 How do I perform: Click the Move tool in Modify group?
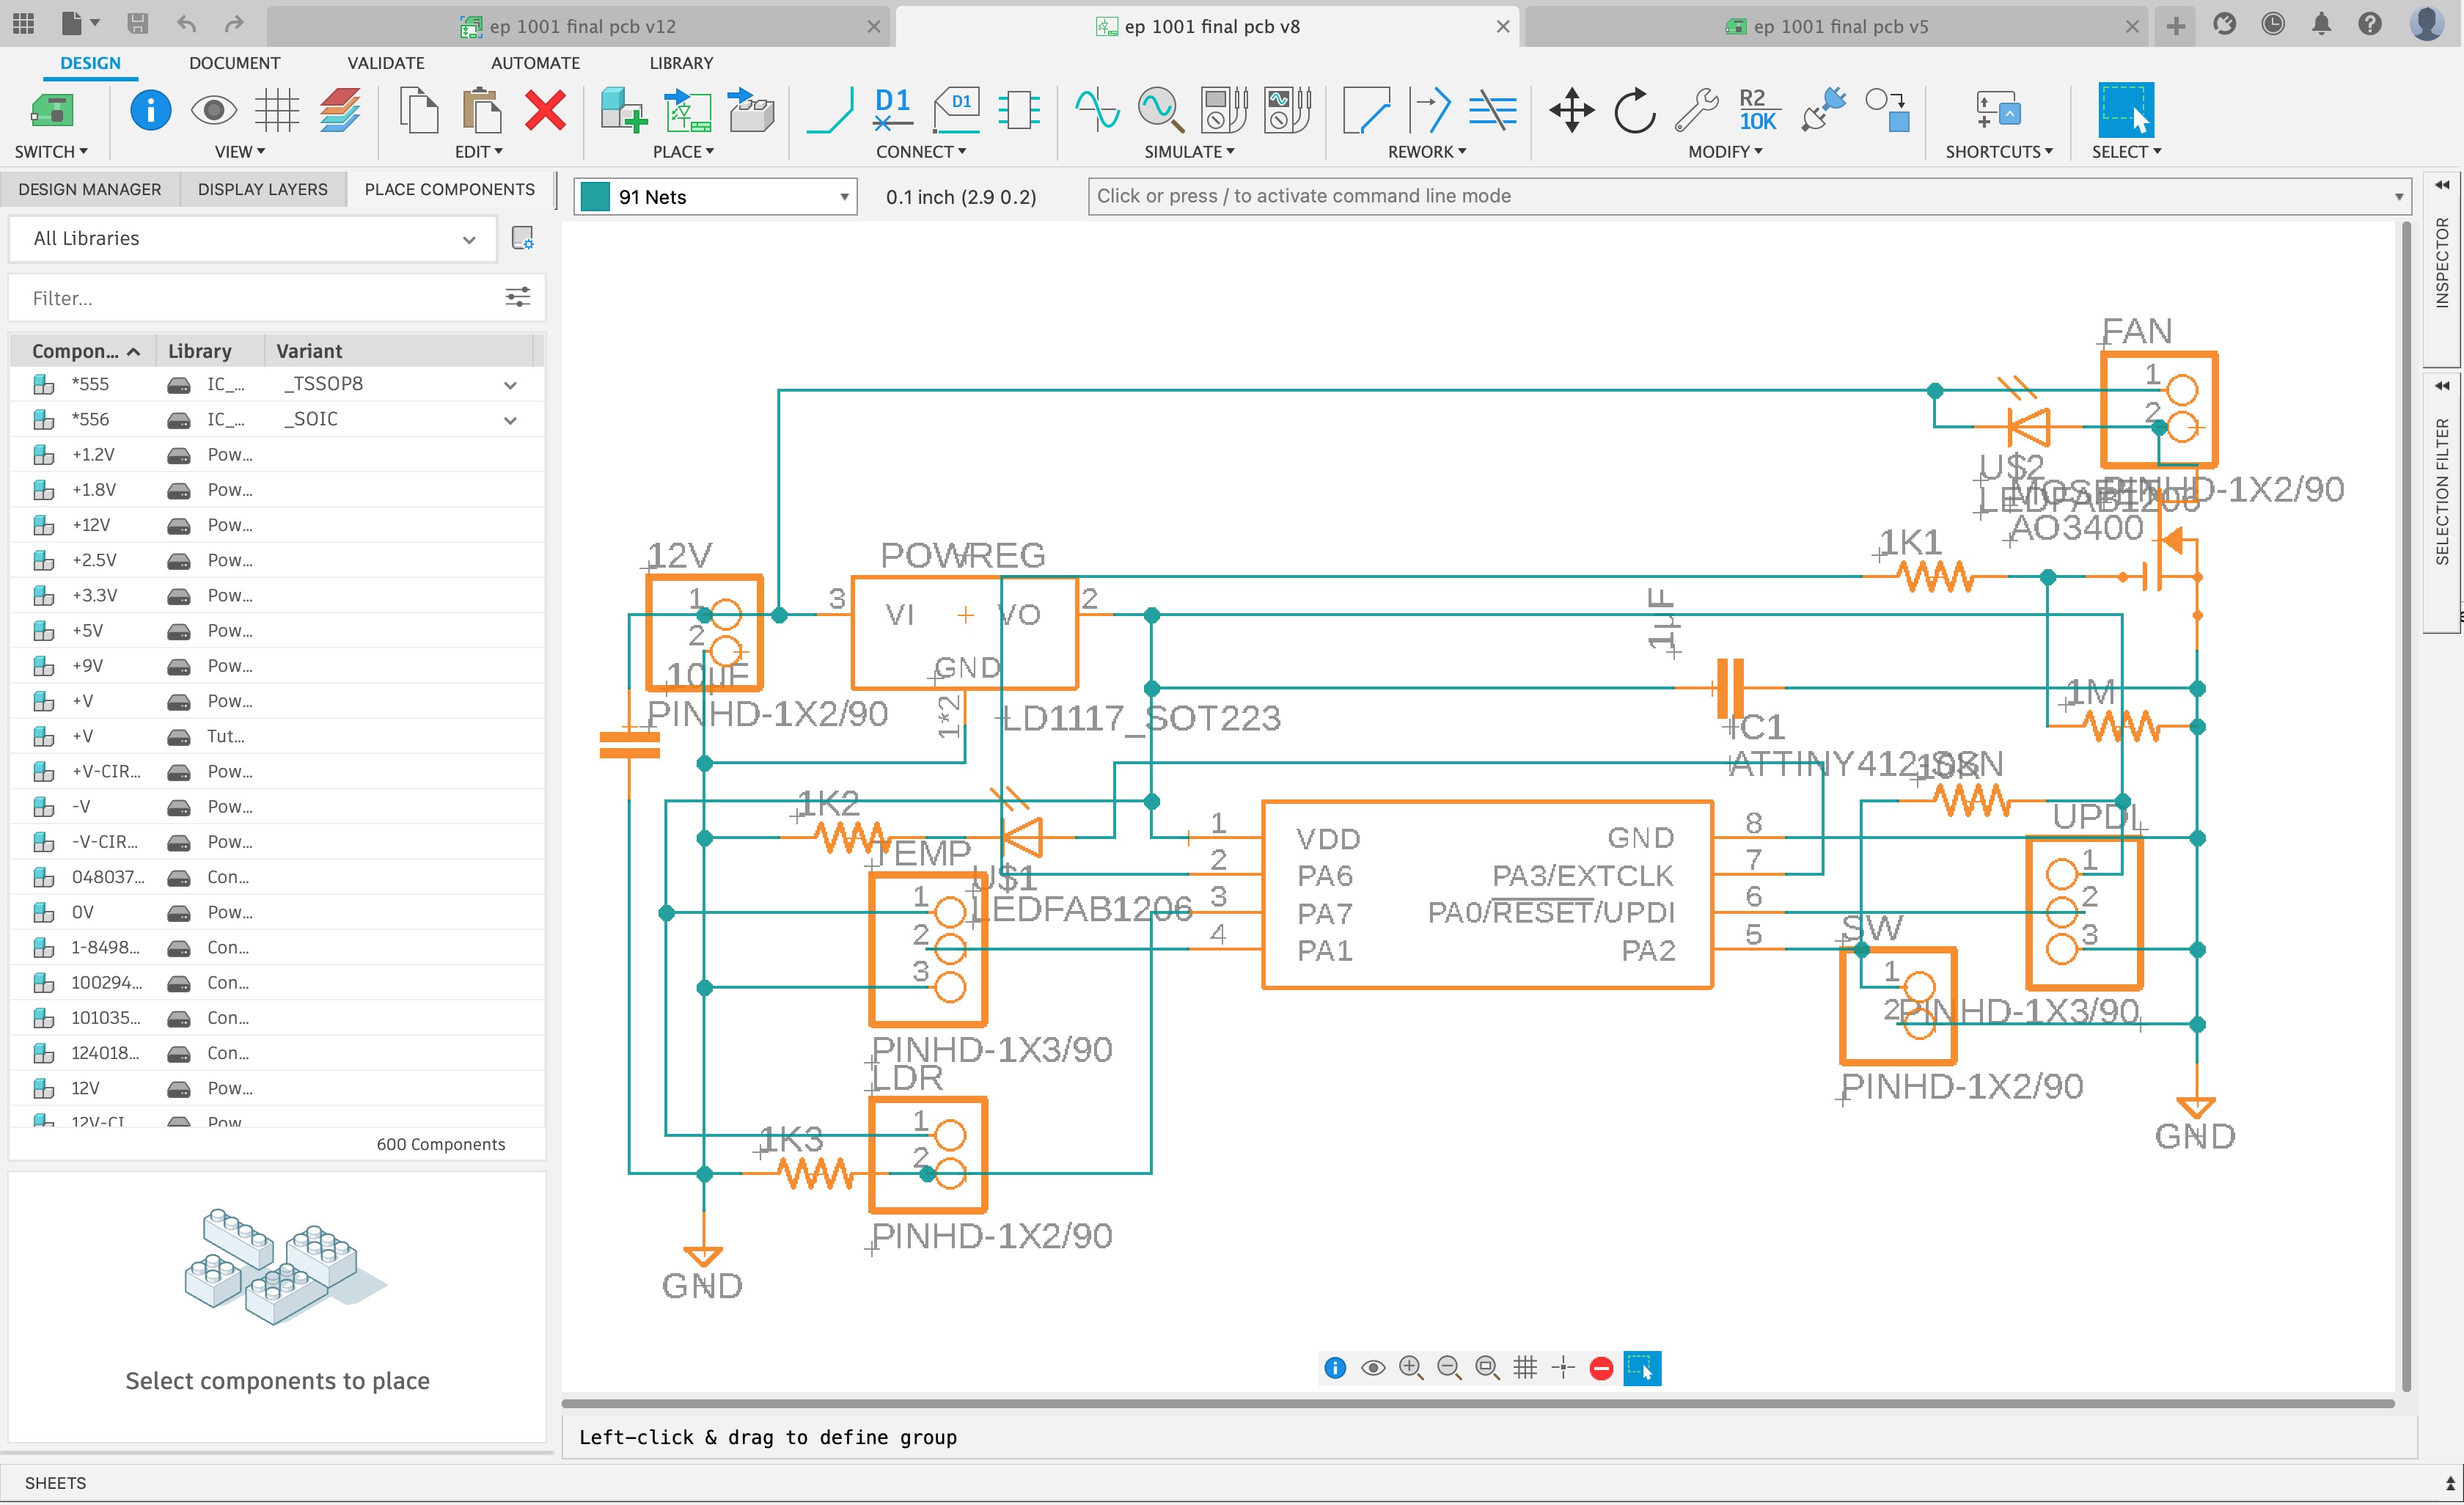(1571, 110)
